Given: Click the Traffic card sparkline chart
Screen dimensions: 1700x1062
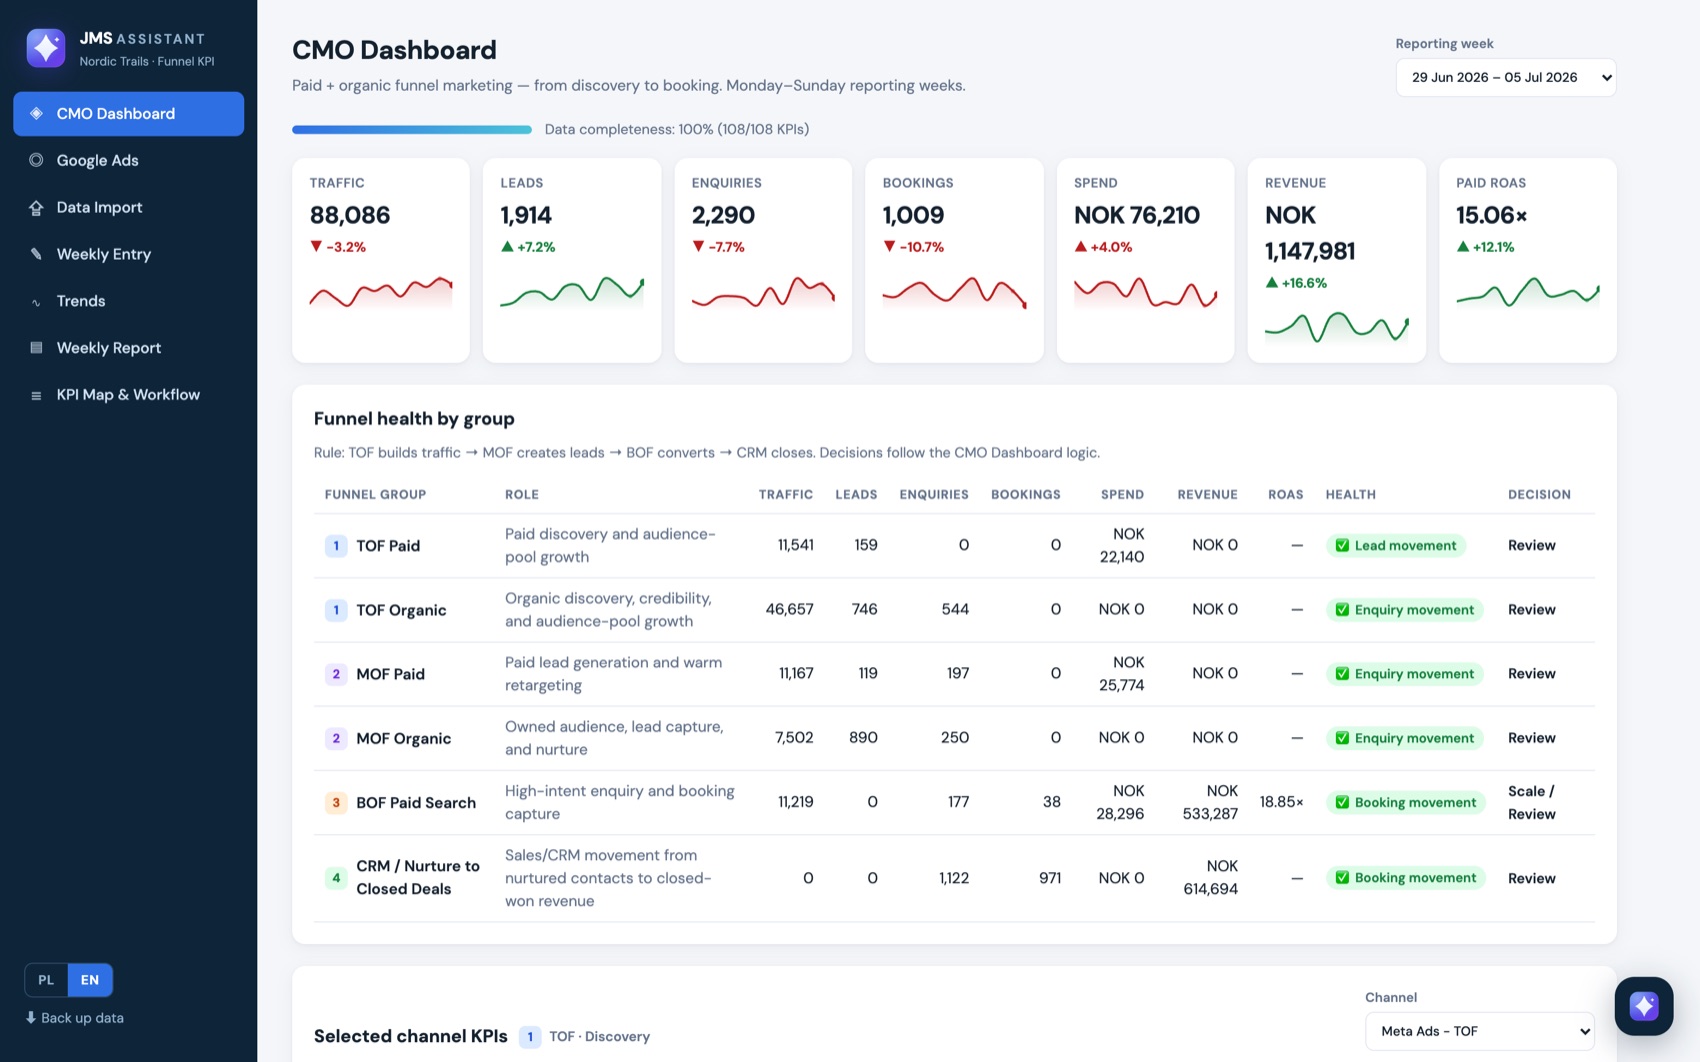Looking at the screenshot, I should pos(381,292).
